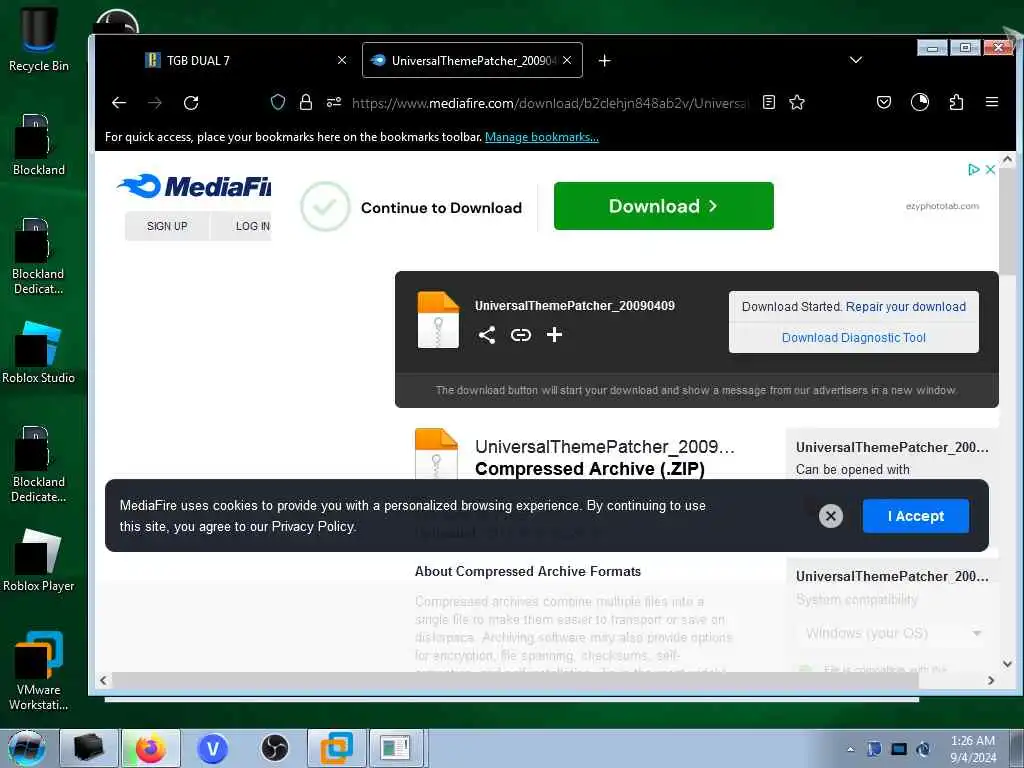
Task: Click the share icon for the file
Action: (487, 335)
